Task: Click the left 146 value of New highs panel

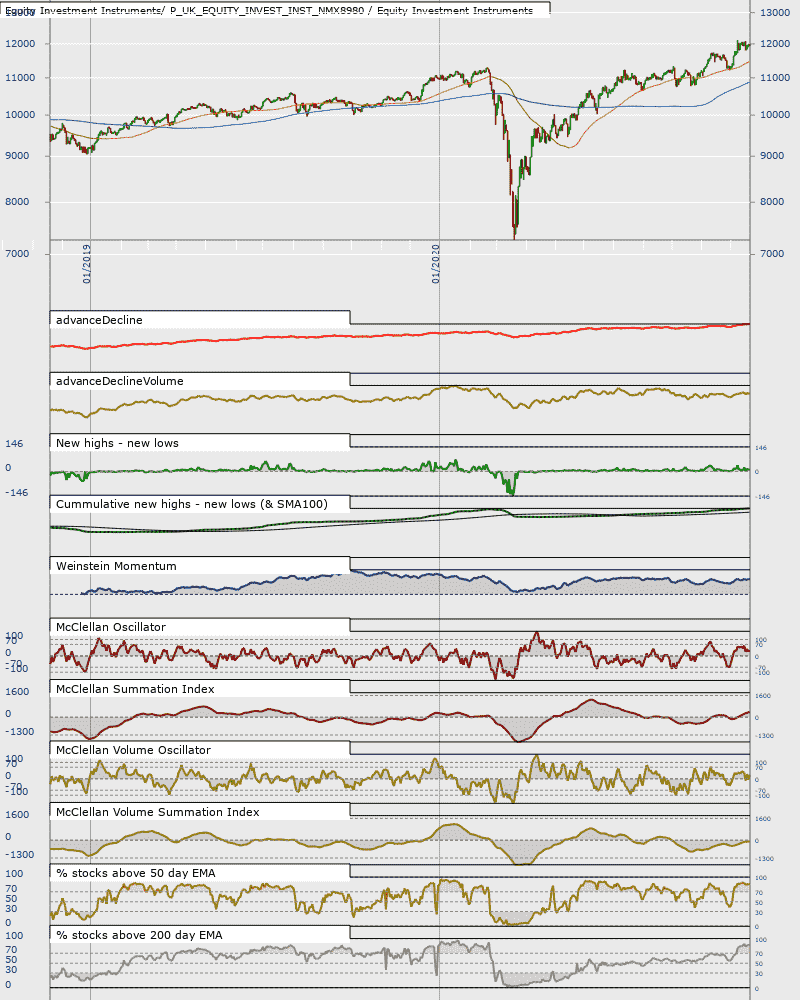Action: click(14, 444)
